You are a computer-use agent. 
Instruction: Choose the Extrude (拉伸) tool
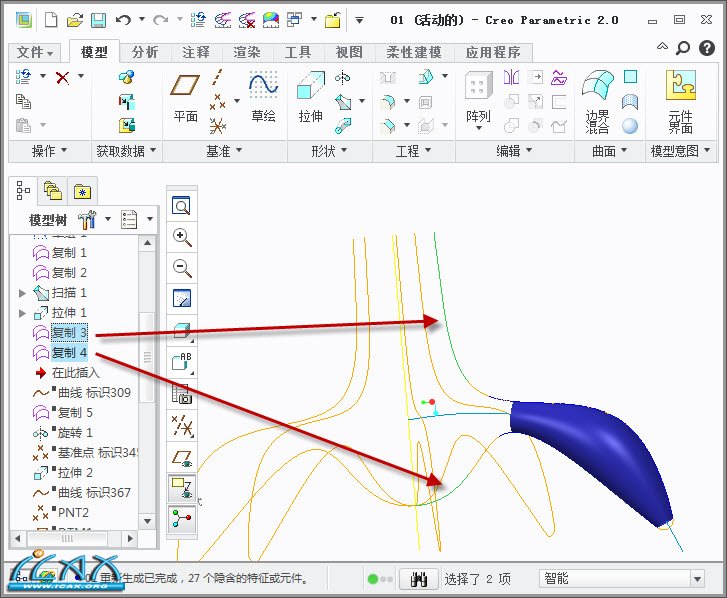click(311, 97)
